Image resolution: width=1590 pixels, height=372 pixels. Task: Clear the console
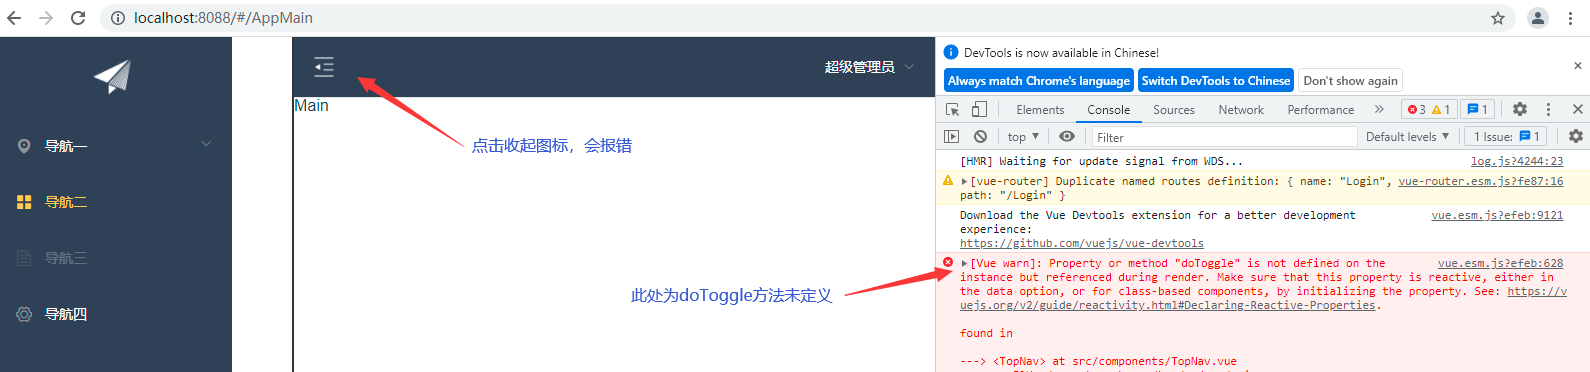(980, 136)
